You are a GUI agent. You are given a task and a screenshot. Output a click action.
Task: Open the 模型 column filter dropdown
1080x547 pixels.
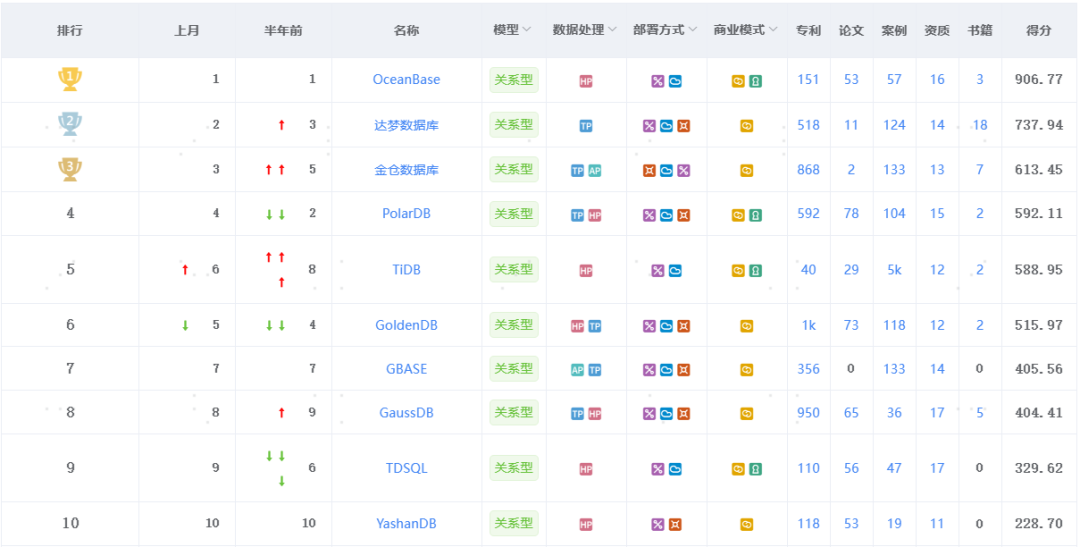tap(527, 30)
